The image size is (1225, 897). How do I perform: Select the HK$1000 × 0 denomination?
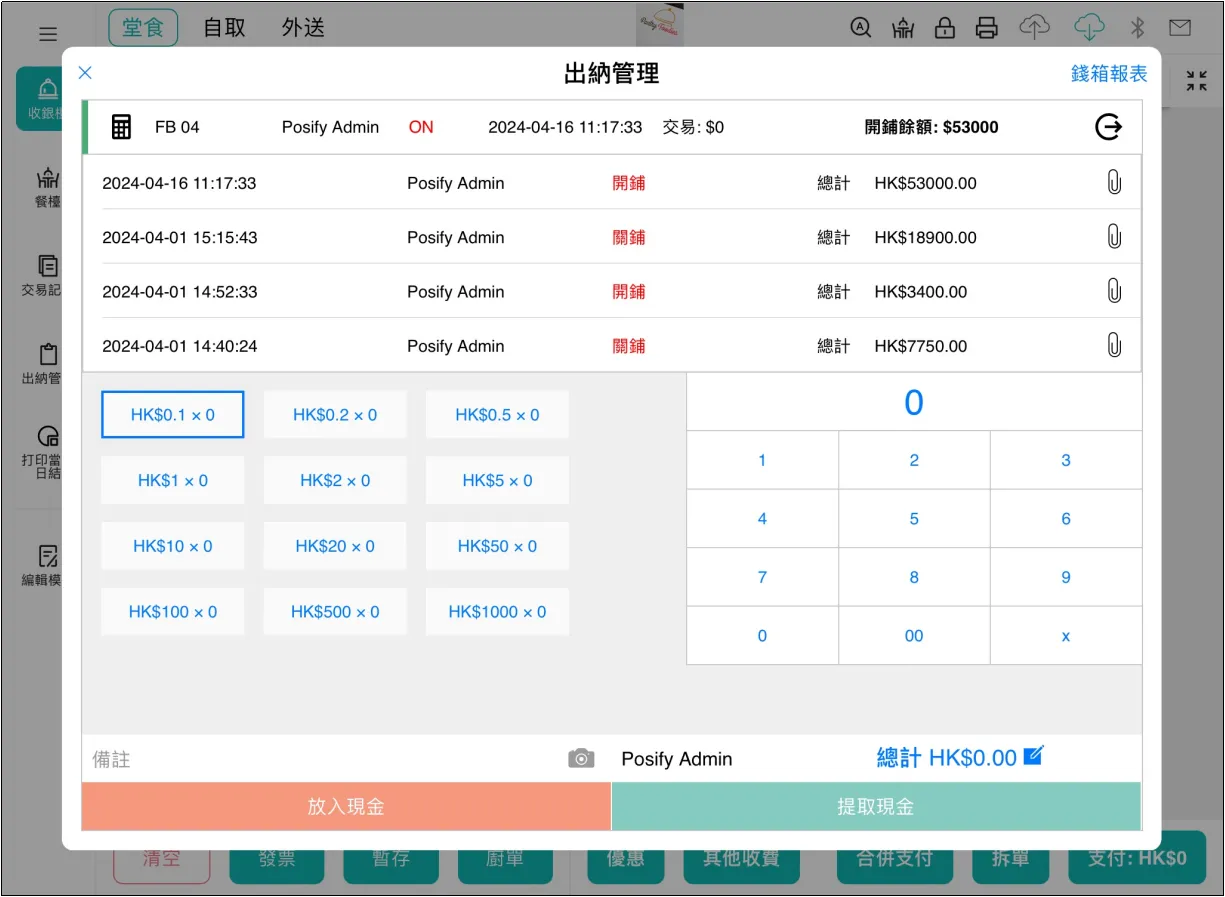click(497, 612)
